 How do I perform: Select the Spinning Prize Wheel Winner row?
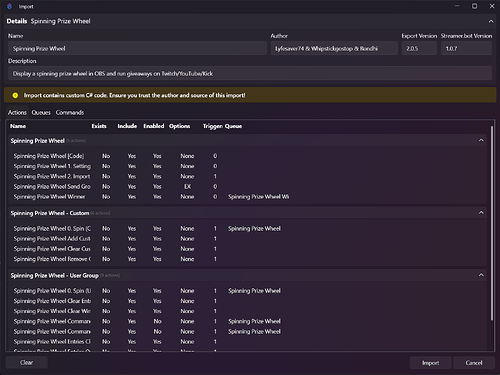[x=247, y=197]
